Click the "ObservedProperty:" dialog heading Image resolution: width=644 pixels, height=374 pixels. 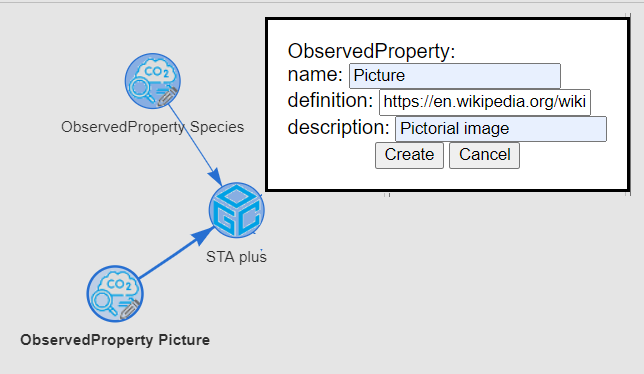pos(371,51)
